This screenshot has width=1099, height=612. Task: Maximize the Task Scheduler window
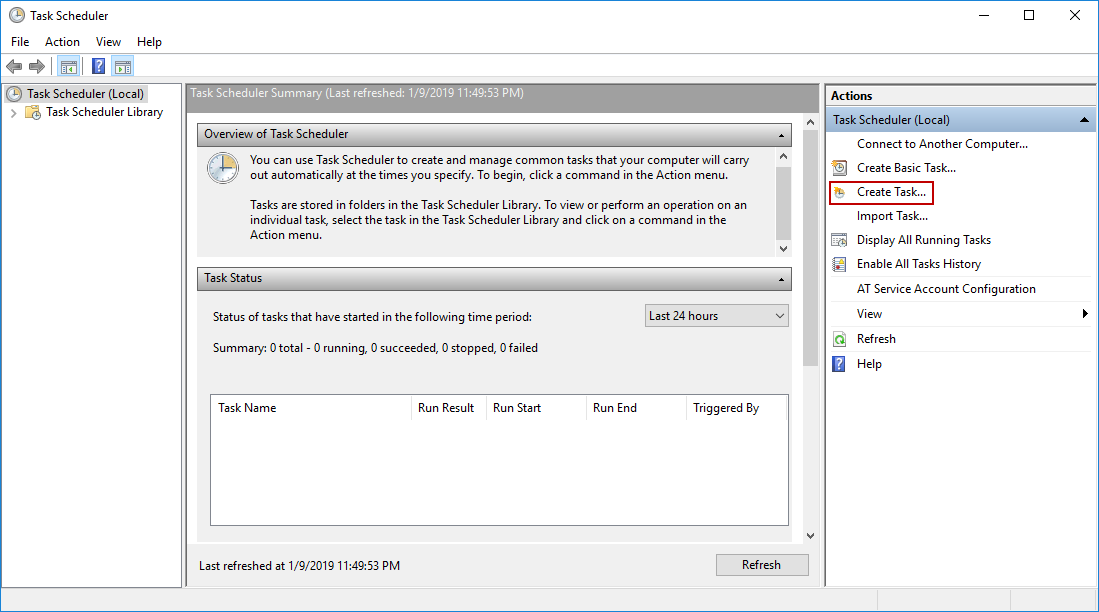pyautogui.click(x=1029, y=15)
